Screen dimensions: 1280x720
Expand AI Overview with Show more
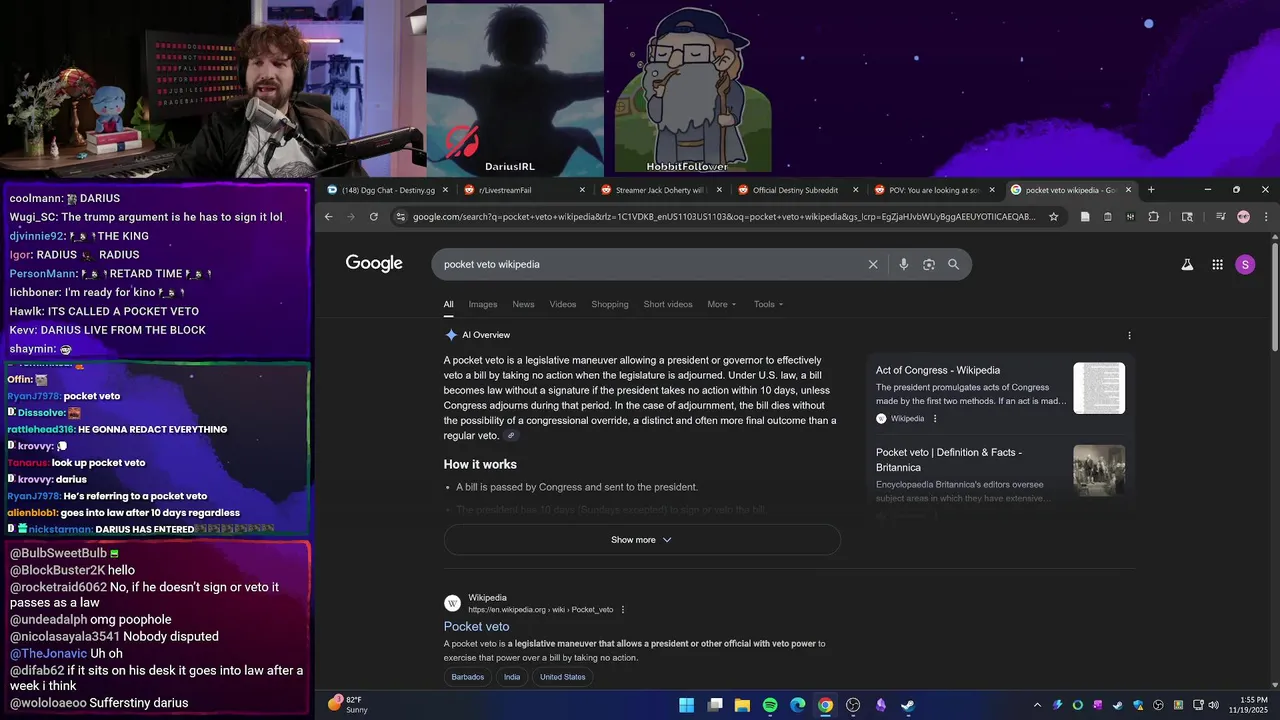(642, 540)
